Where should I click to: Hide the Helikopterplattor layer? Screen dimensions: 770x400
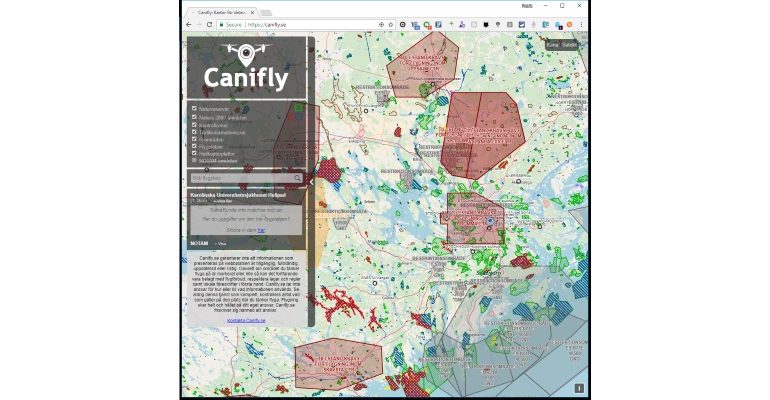[x=194, y=153]
